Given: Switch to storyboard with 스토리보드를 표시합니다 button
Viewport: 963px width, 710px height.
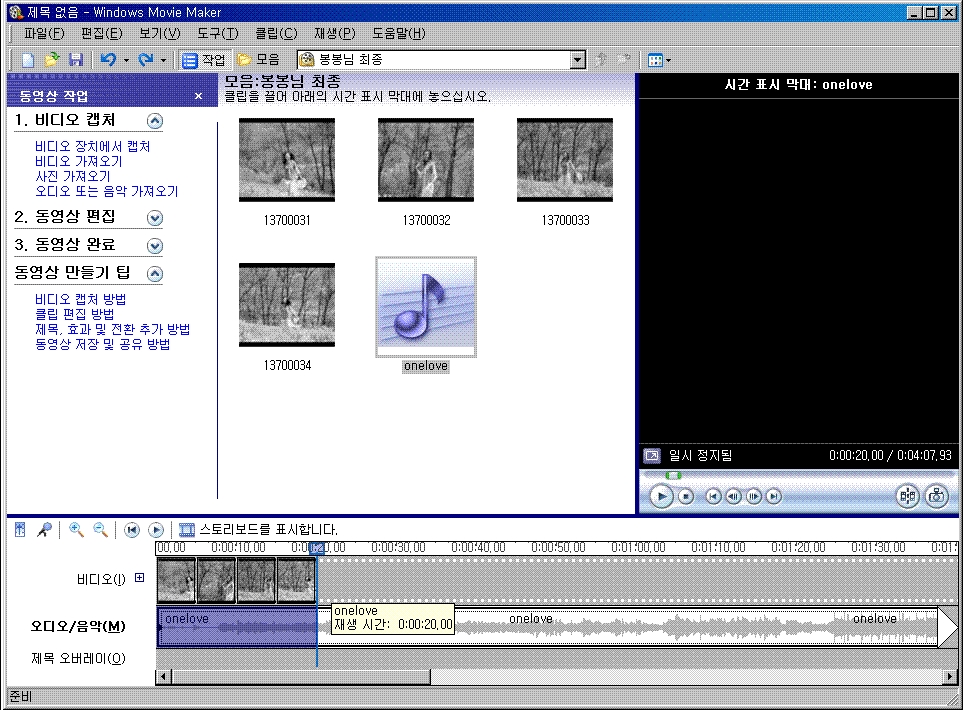Looking at the screenshot, I should tap(259, 529).
